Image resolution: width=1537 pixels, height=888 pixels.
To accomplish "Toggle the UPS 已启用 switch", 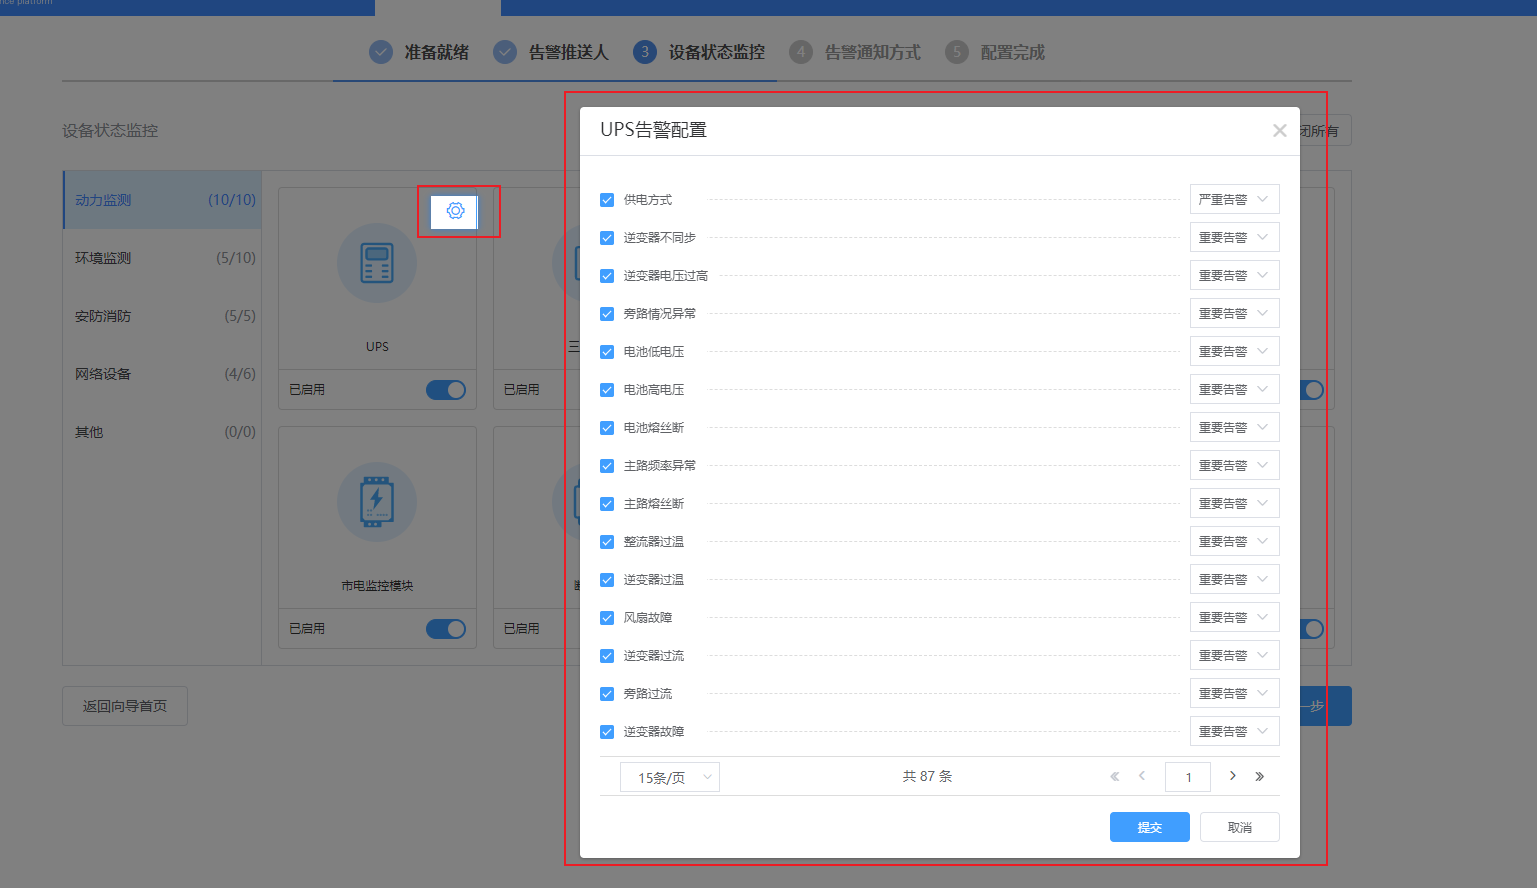I will (446, 390).
